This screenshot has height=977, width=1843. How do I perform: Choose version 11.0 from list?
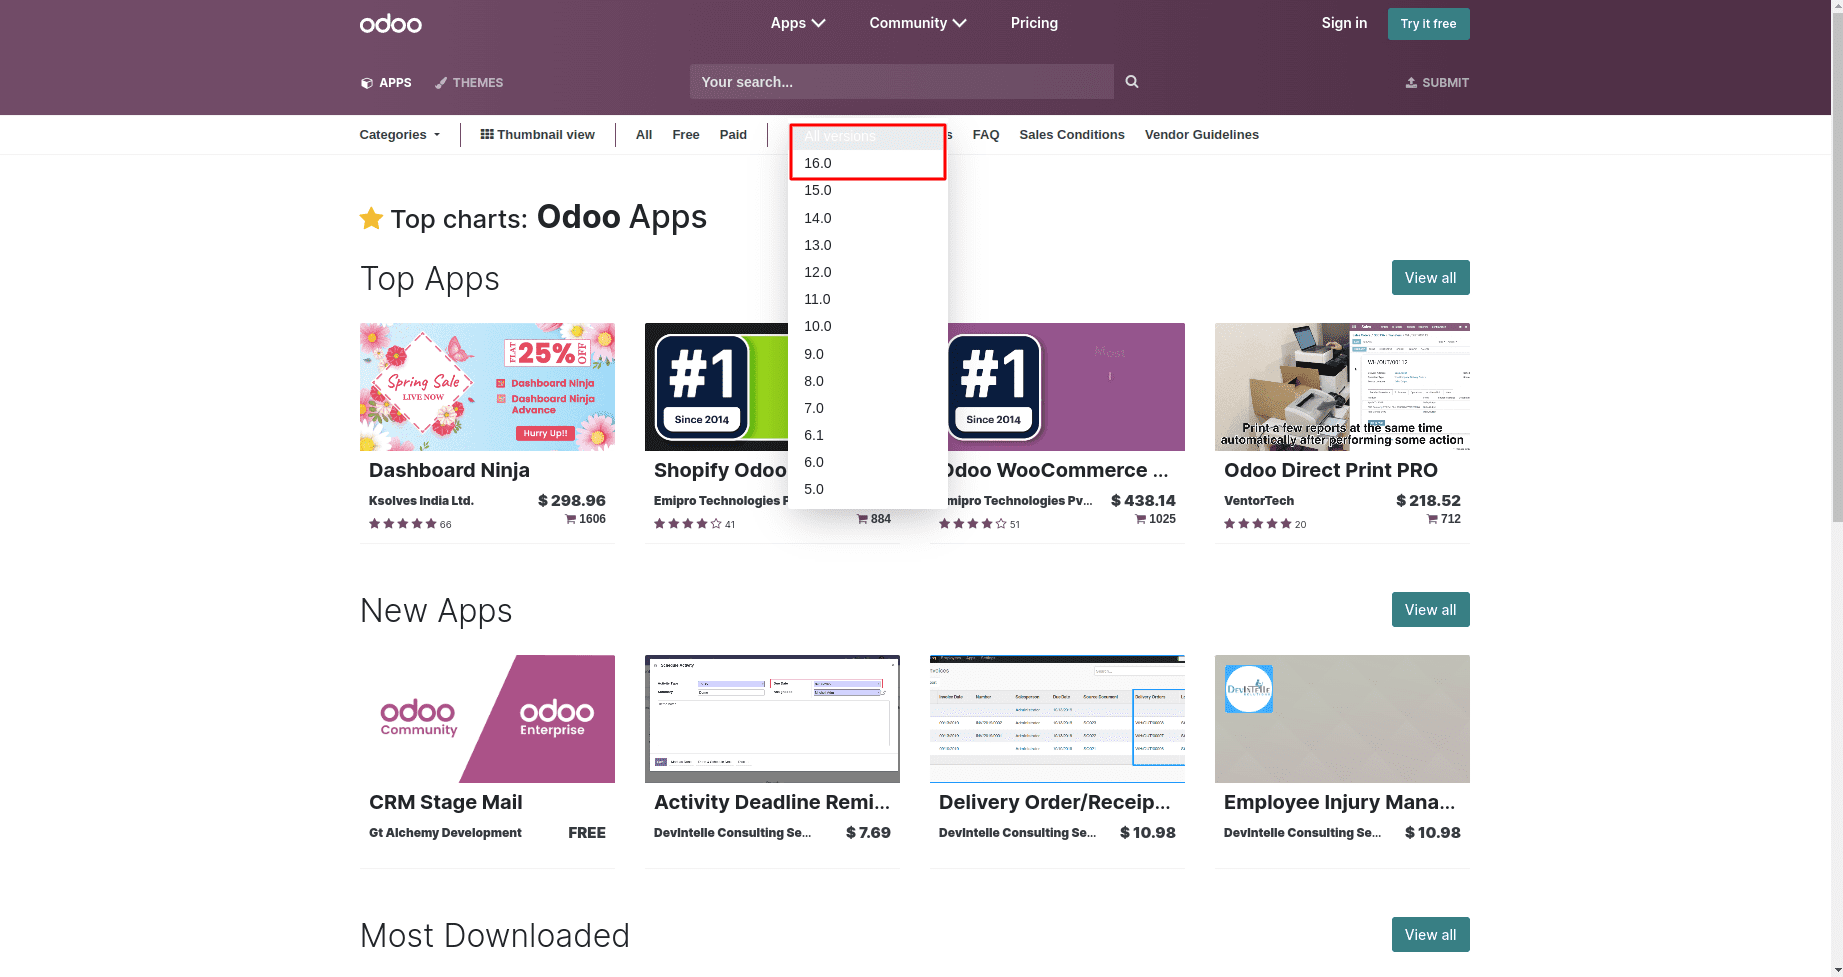point(868,299)
